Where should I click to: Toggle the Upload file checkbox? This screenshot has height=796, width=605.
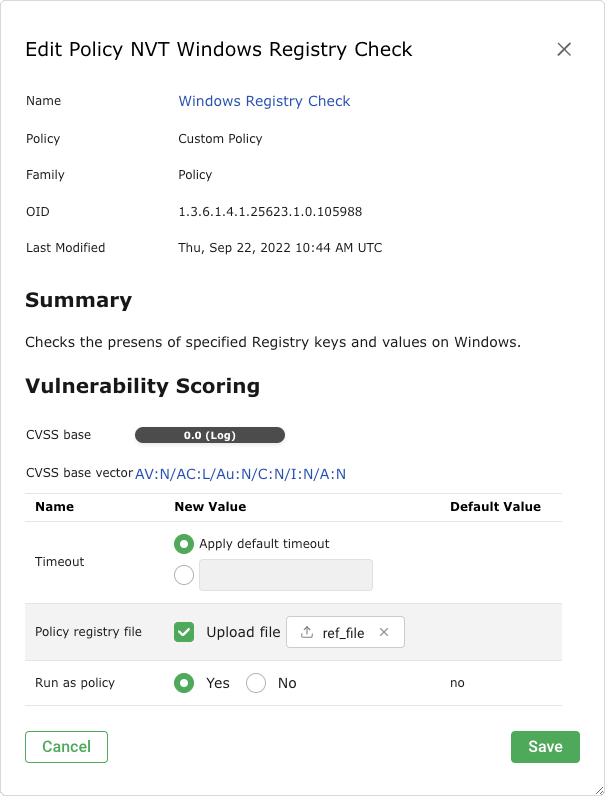(x=184, y=632)
